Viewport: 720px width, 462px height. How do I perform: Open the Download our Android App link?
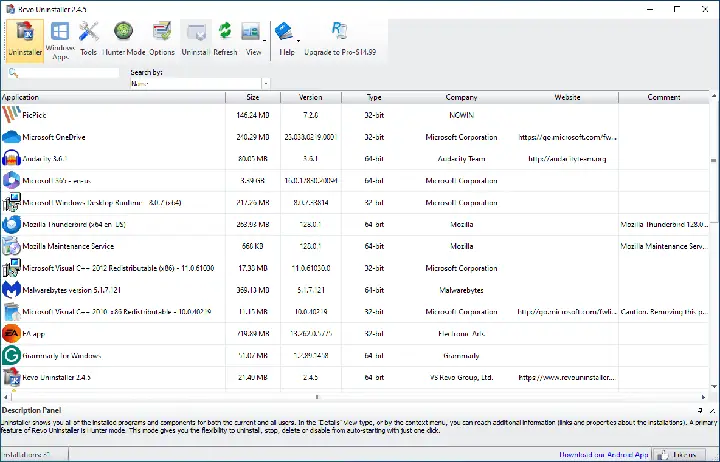click(603, 455)
